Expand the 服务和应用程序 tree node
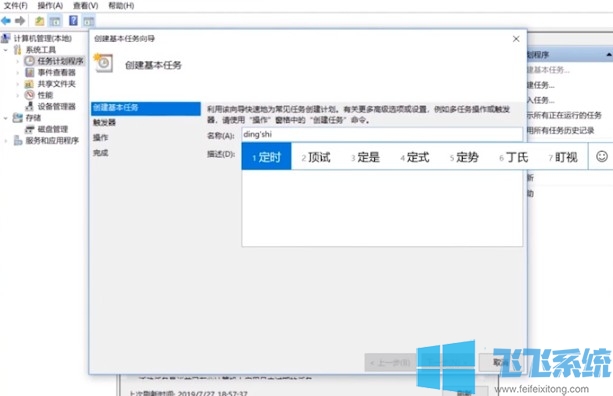The width and height of the screenshot is (613, 396). (5, 141)
